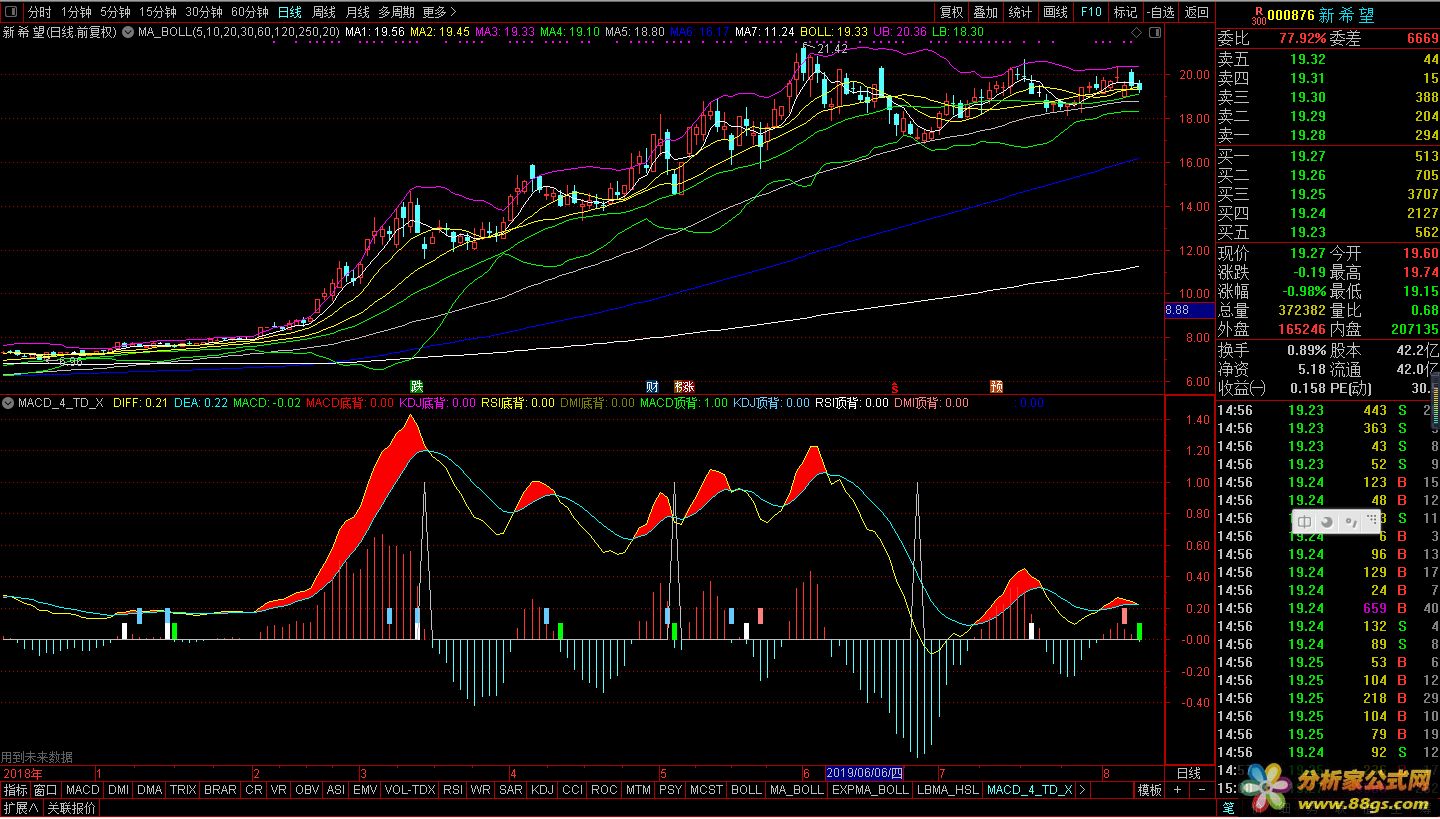1440x819 pixels.
Task: Click the 窗口 window tab
Action: point(46,790)
